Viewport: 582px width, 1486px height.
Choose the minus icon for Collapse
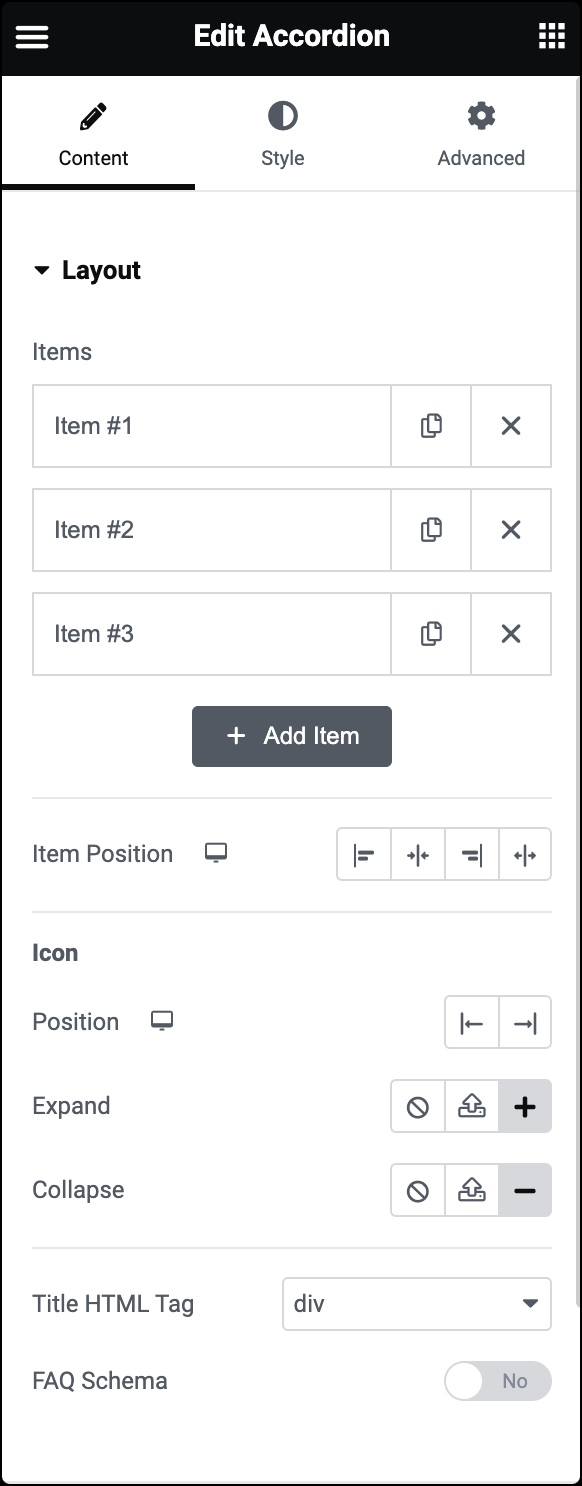525,1191
